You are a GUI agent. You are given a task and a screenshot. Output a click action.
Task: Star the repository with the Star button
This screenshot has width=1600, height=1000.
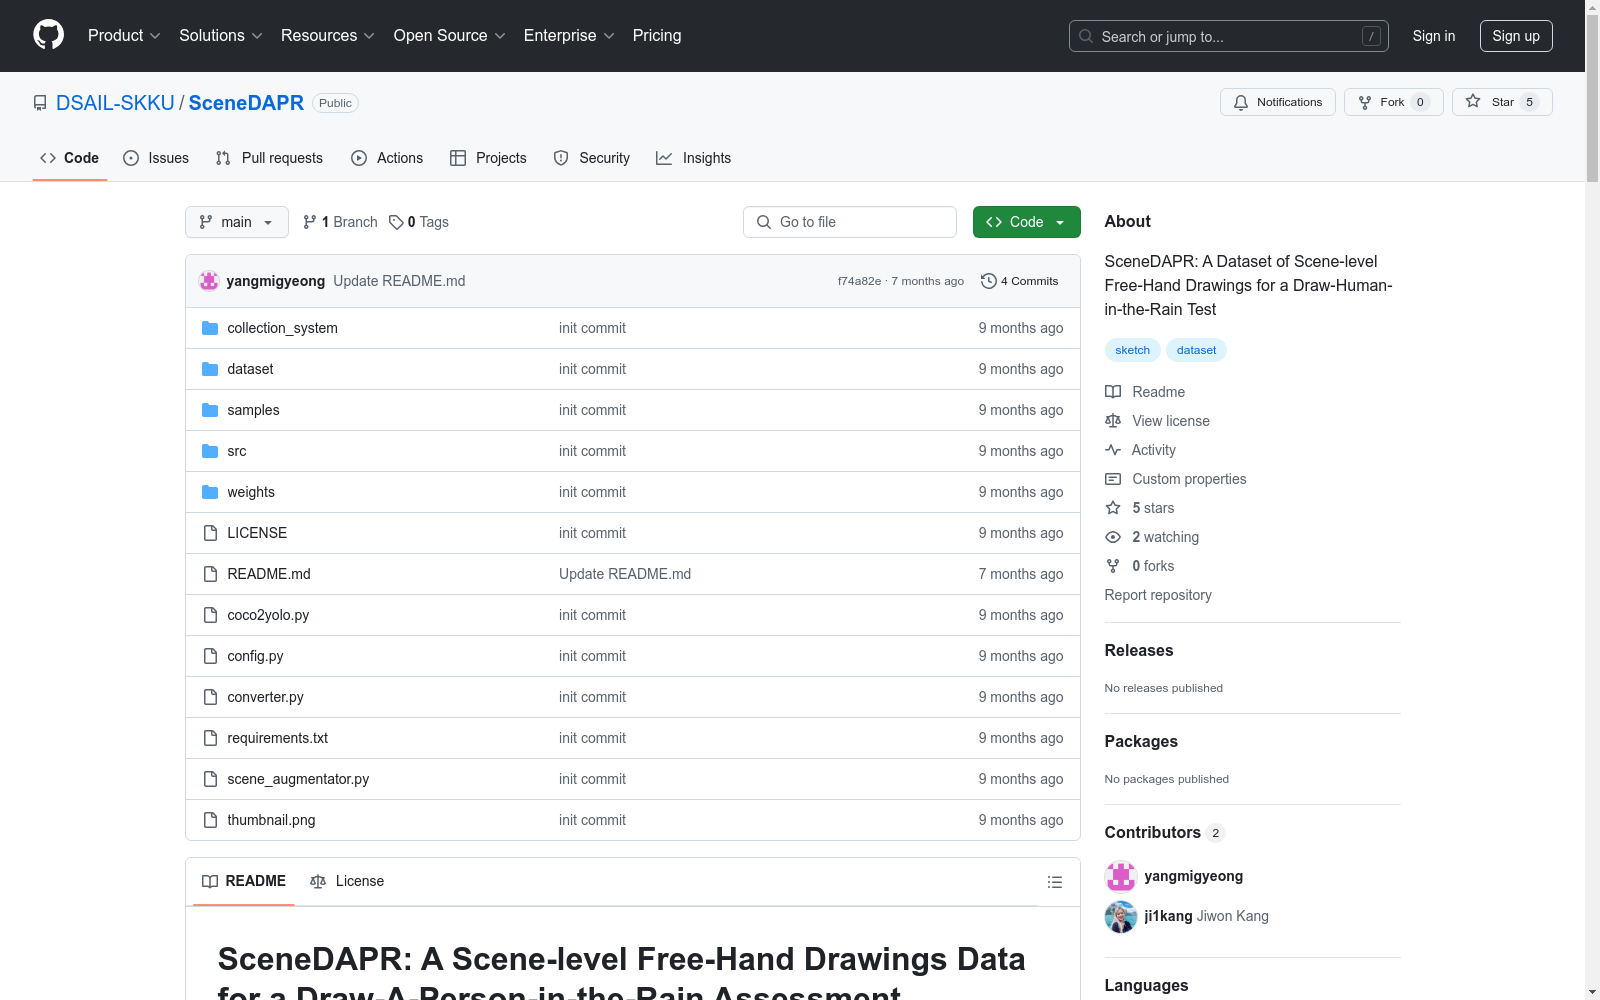pyautogui.click(x=1502, y=102)
